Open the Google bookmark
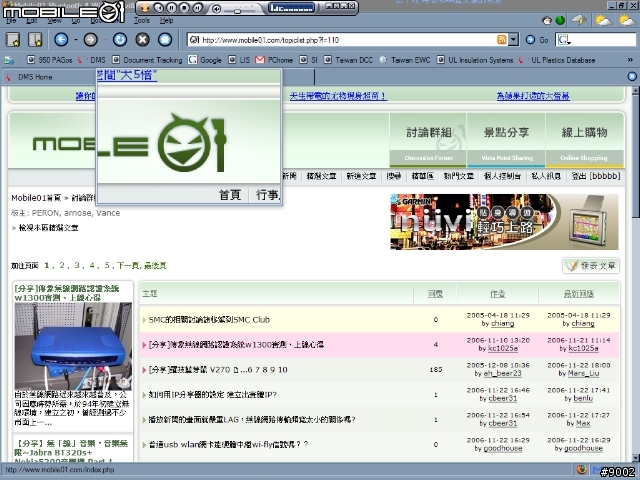 [205, 60]
